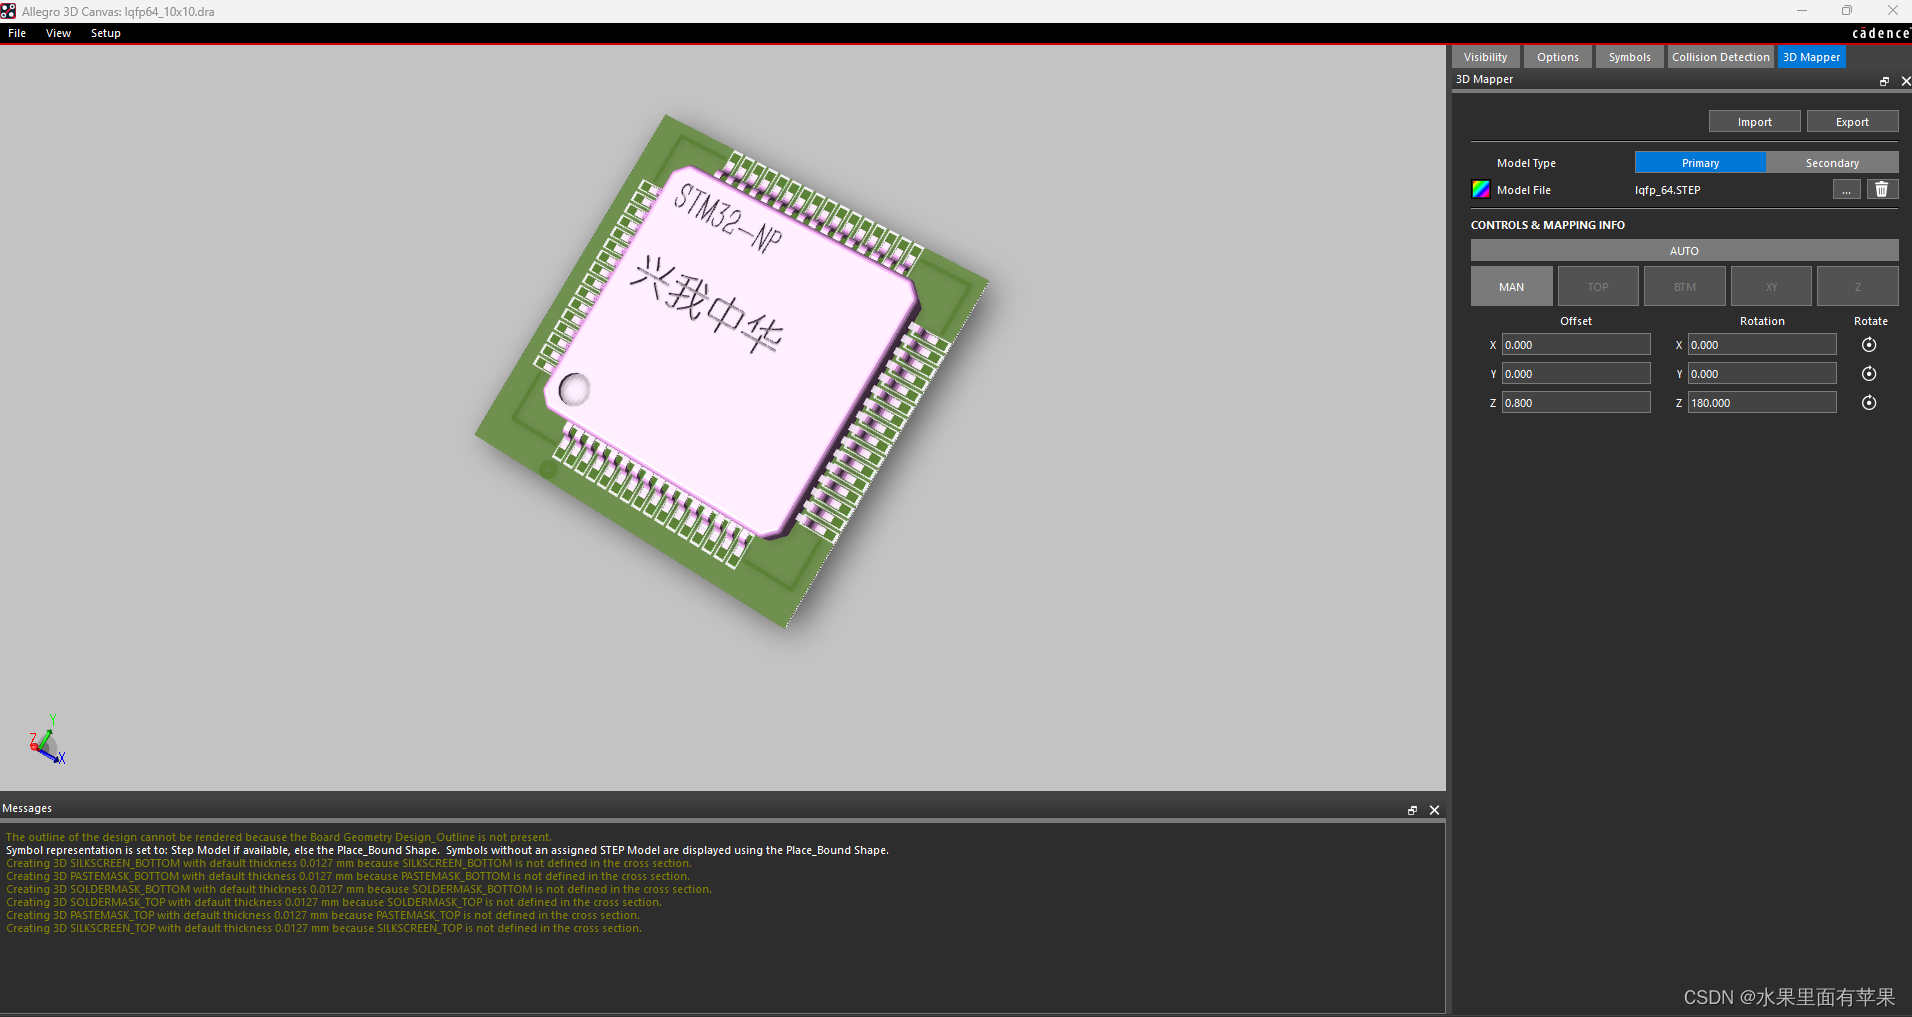
Task: Export the 3D mapping
Action: 1851,121
